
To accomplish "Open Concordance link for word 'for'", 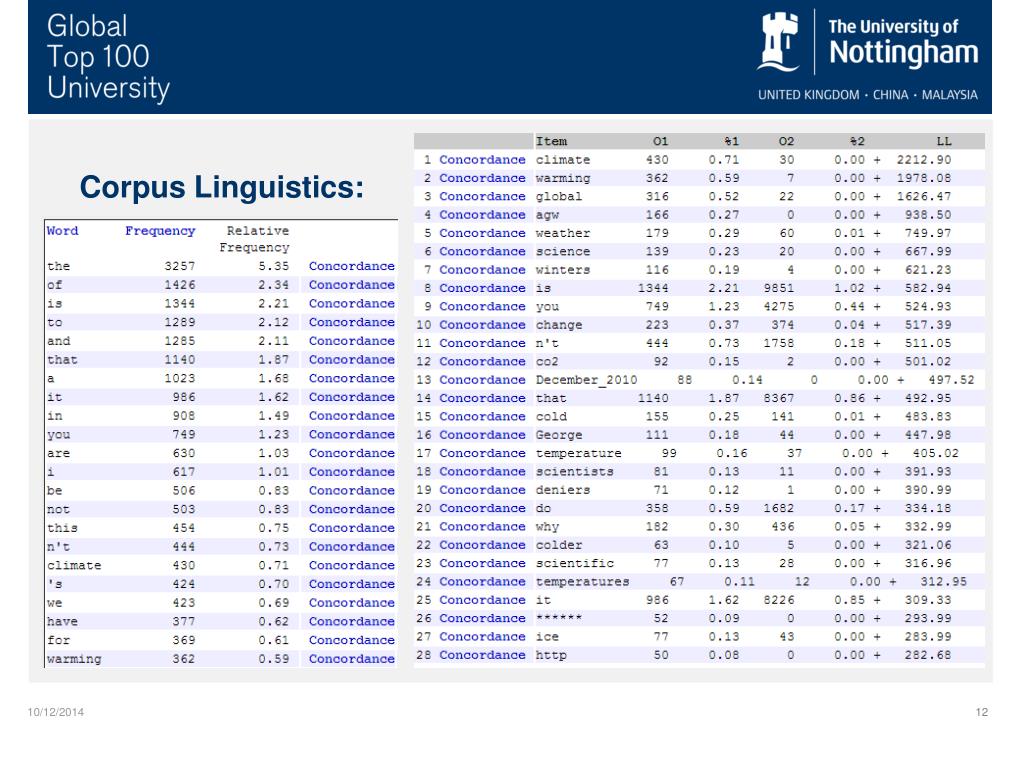I will pyautogui.click(x=351, y=640).
